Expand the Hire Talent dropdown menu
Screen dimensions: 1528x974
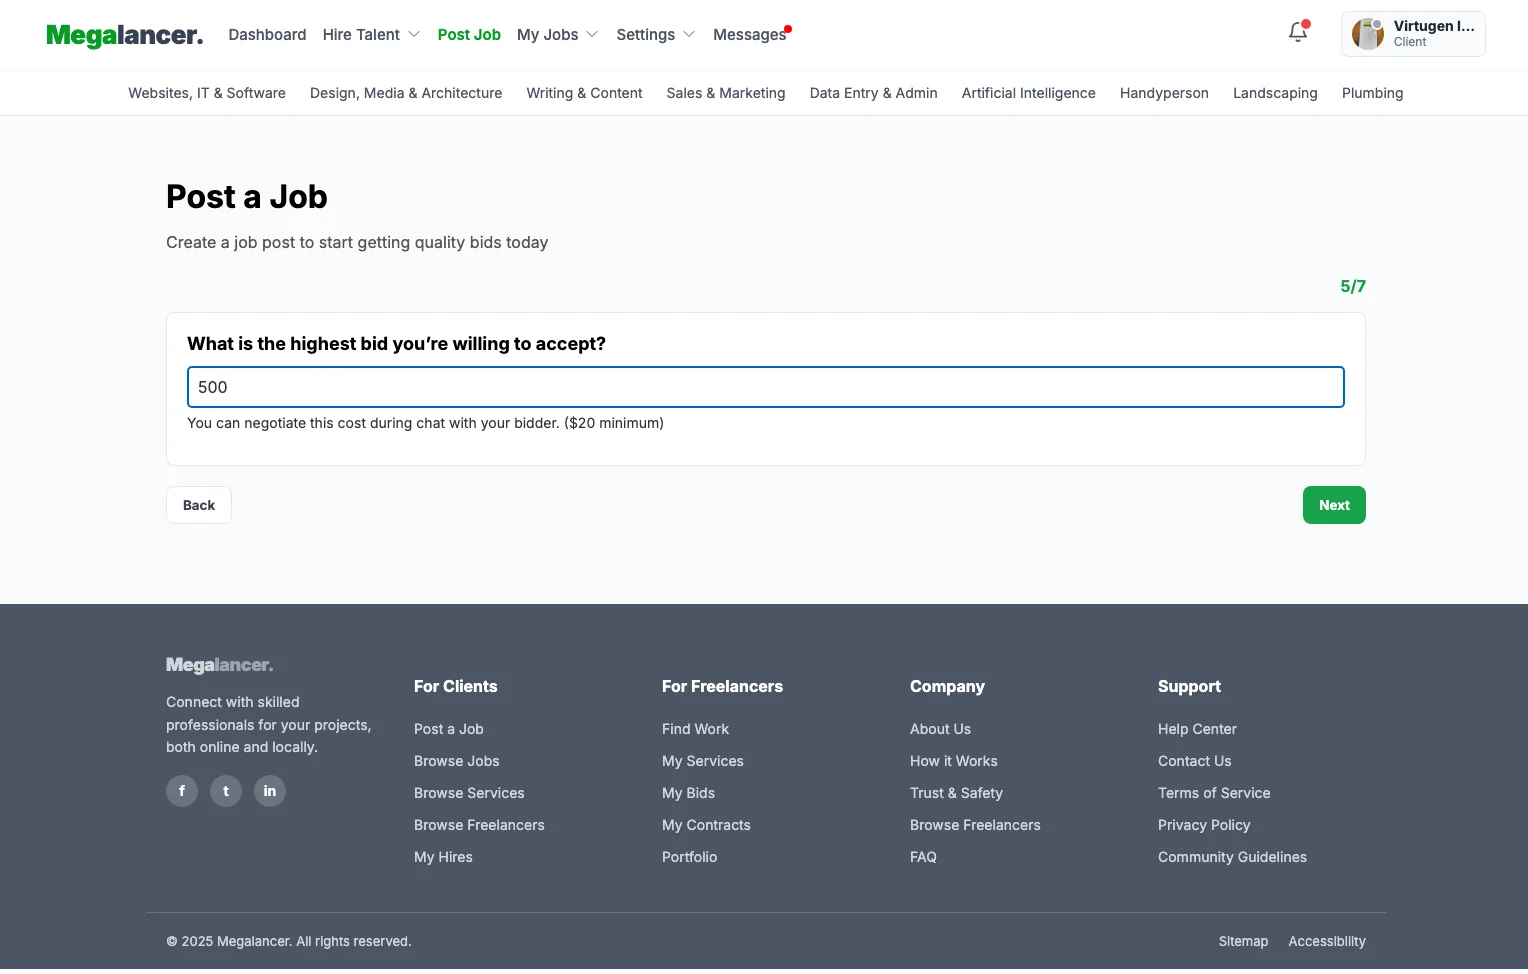(371, 35)
